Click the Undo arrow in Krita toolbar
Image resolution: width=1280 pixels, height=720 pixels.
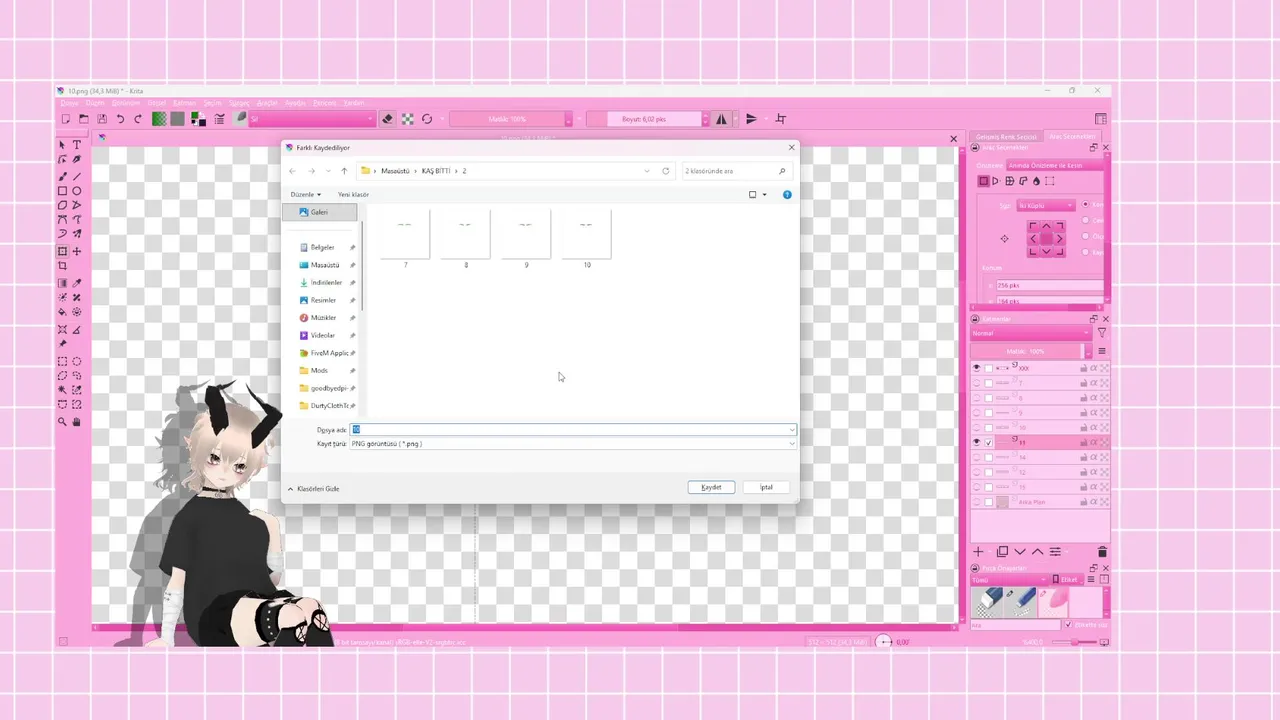pos(120,119)
